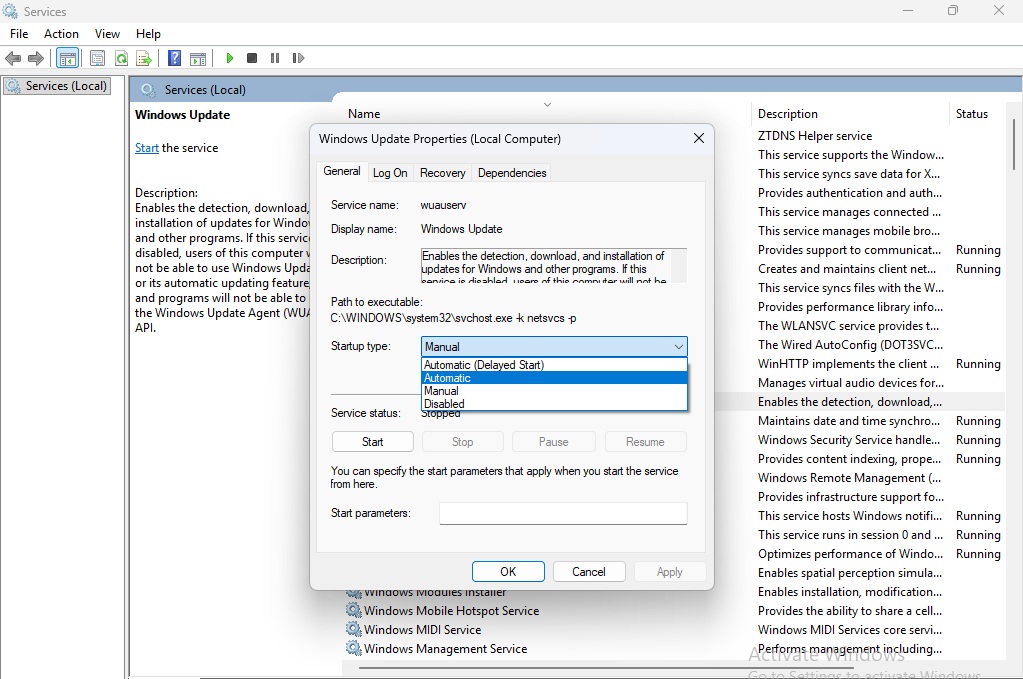The width and height of the screenshot is (1023, 679).
Task: Switch to the Recovery tab
Action: pos(442,173)
